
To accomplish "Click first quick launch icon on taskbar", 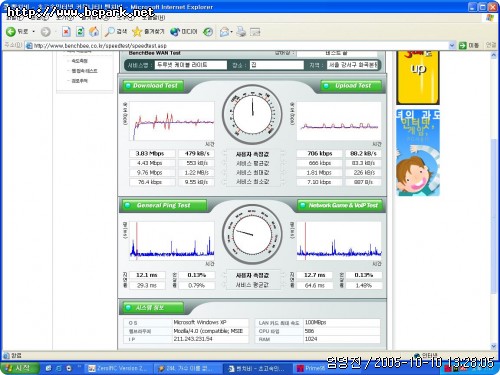I will [49, 368].
